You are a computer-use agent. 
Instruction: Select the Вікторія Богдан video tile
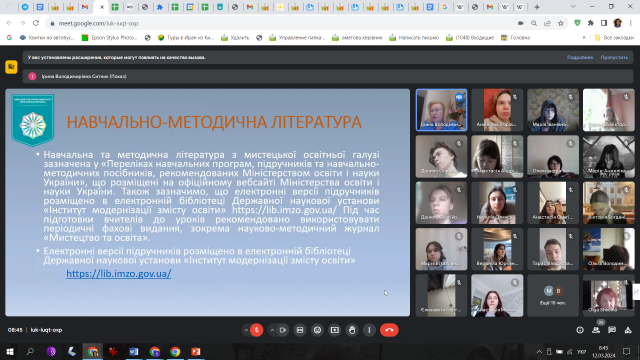(609, 203)
